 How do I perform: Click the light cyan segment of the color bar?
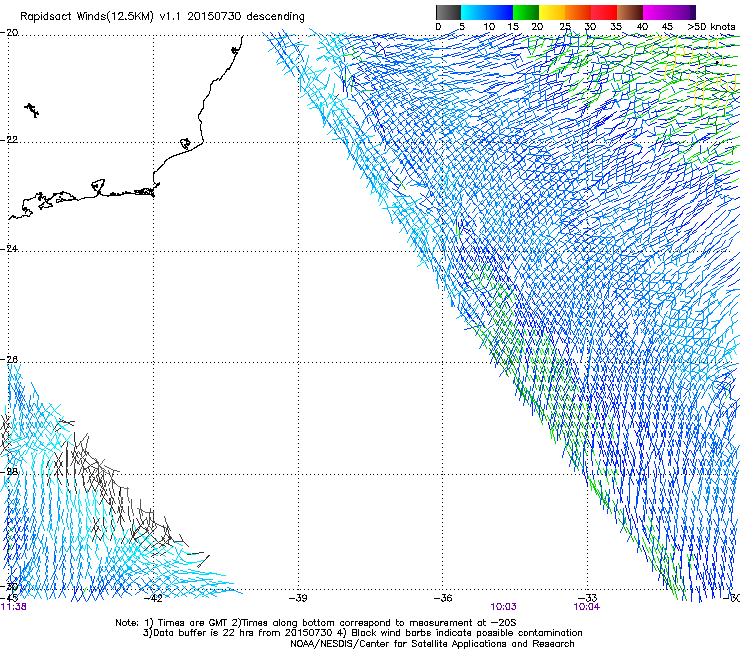[x=474, y=12]
